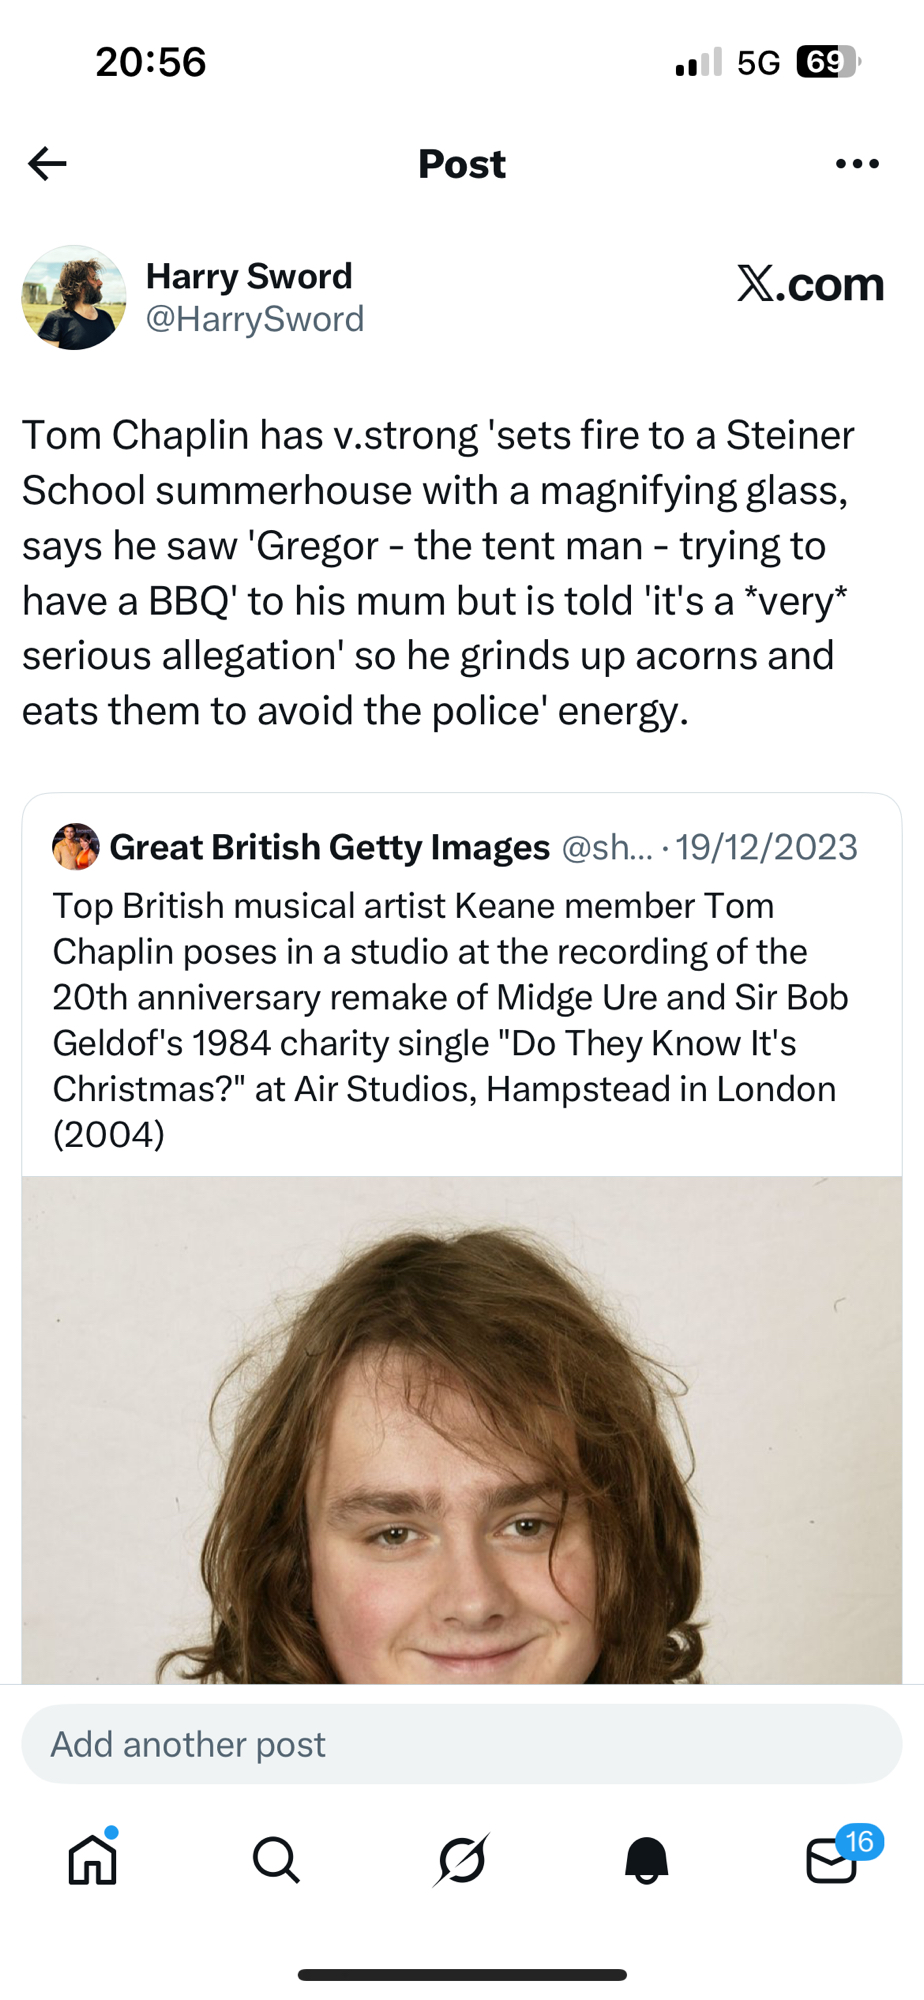Tap the battery indicator in status bar

coord(828,62)
